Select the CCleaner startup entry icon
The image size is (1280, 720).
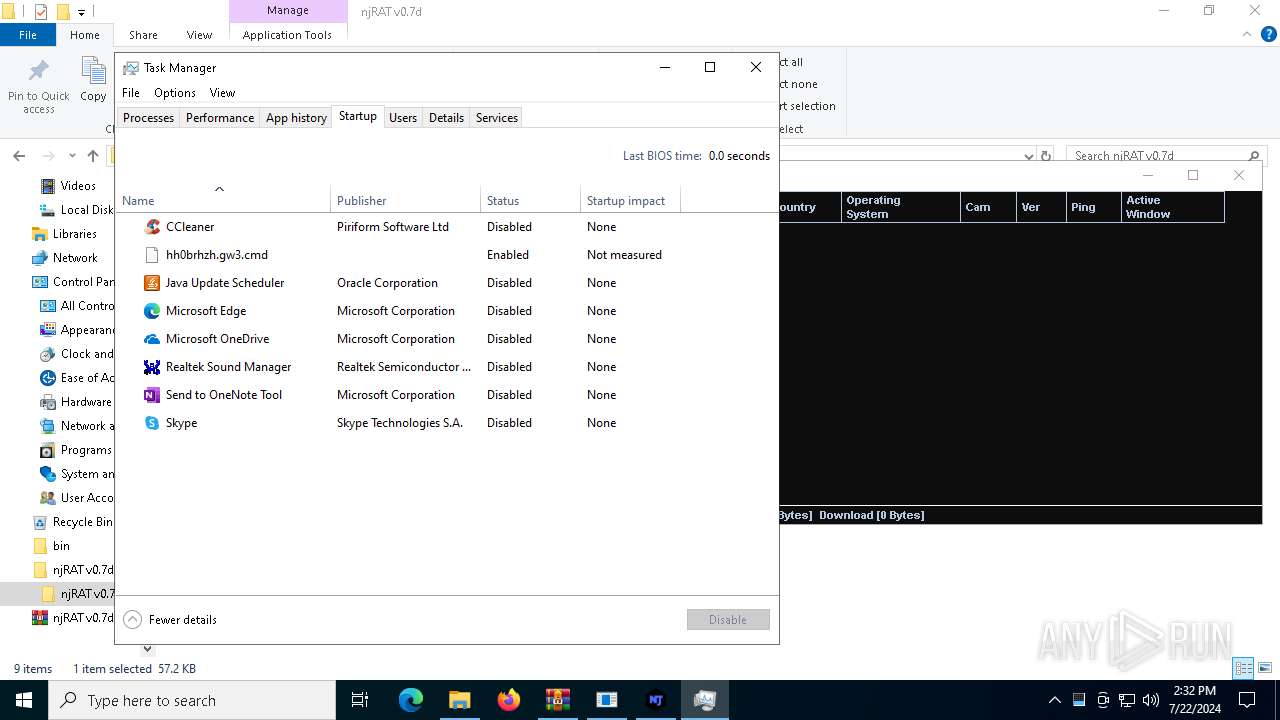coord(152,227)
